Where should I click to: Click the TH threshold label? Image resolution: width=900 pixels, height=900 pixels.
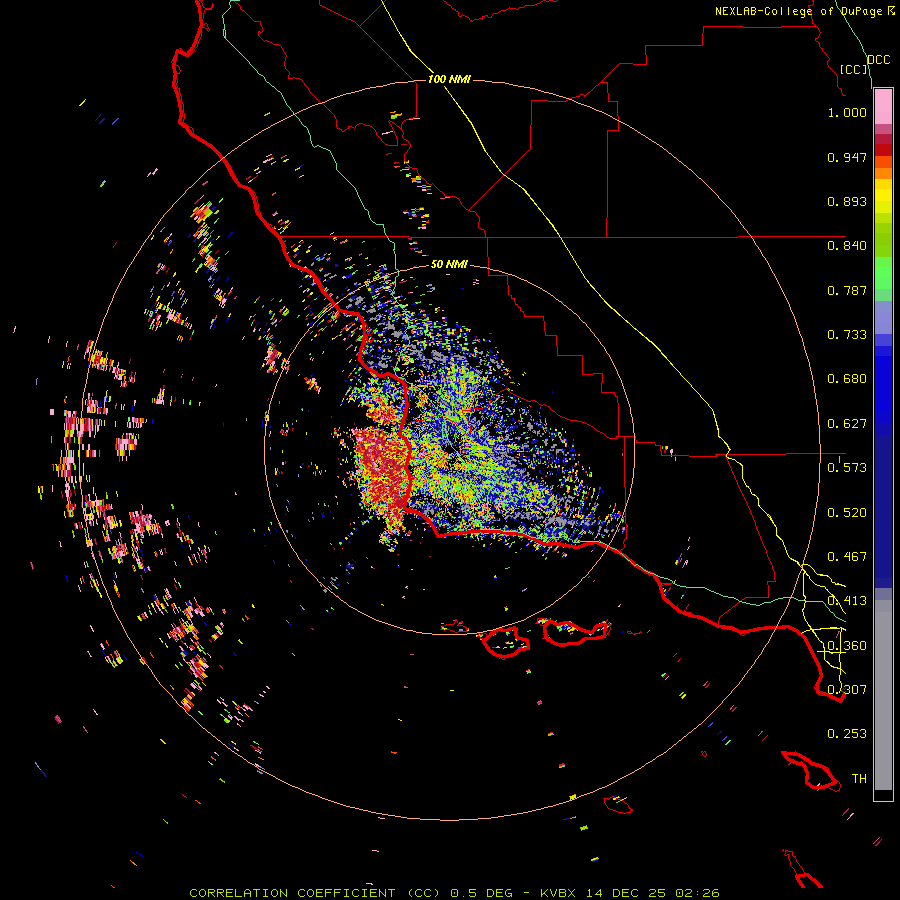pyautogui.click(x=859, y=779)
